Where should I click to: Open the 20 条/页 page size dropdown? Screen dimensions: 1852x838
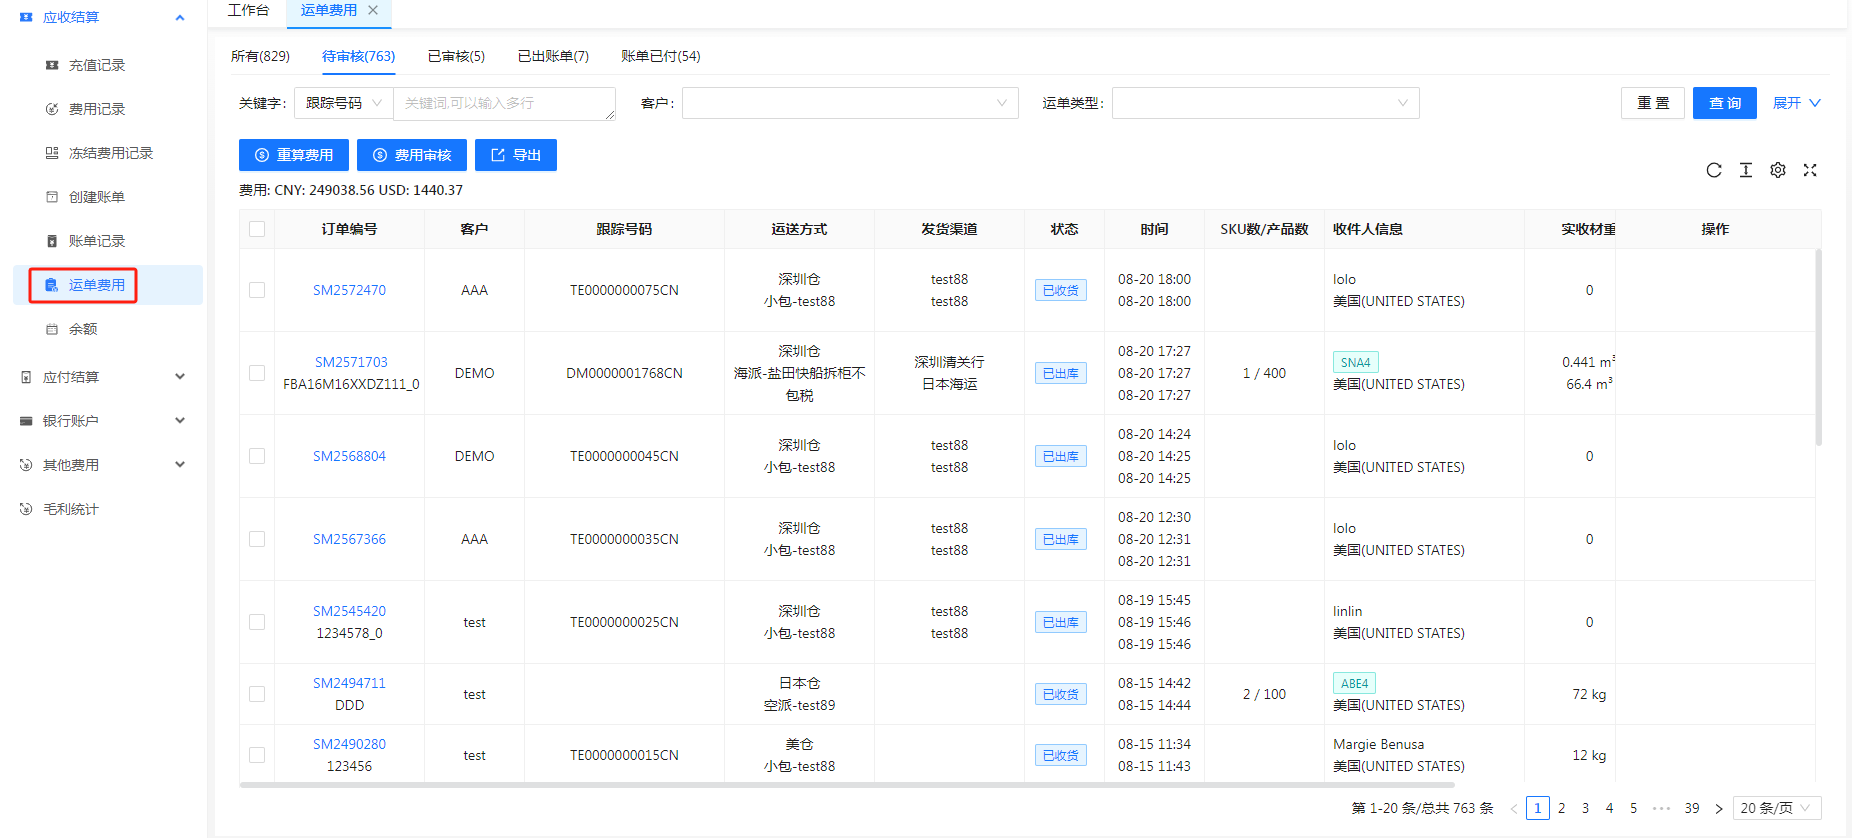pos(1777,808)
